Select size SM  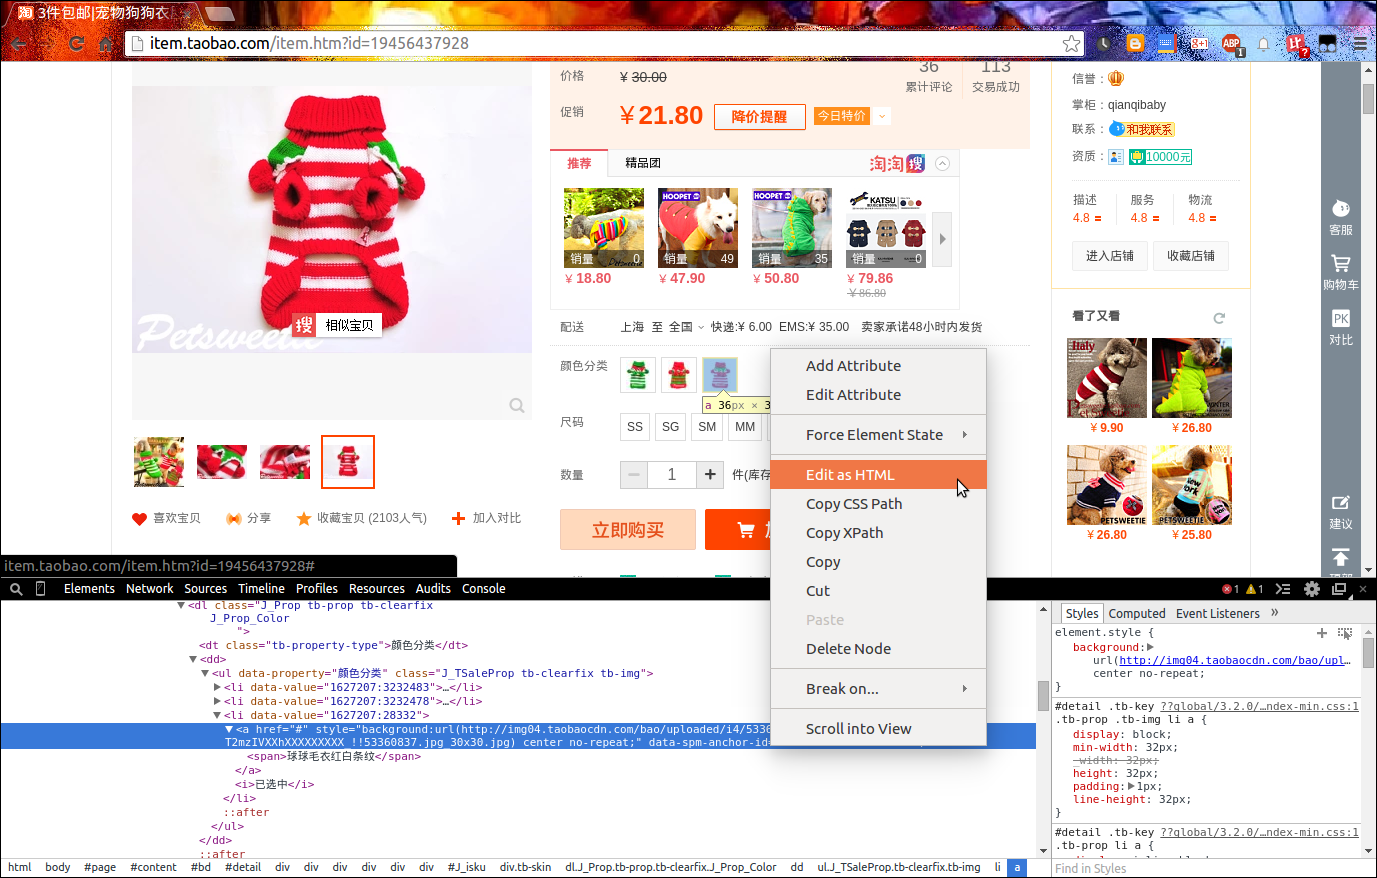[x=707, y=427]
